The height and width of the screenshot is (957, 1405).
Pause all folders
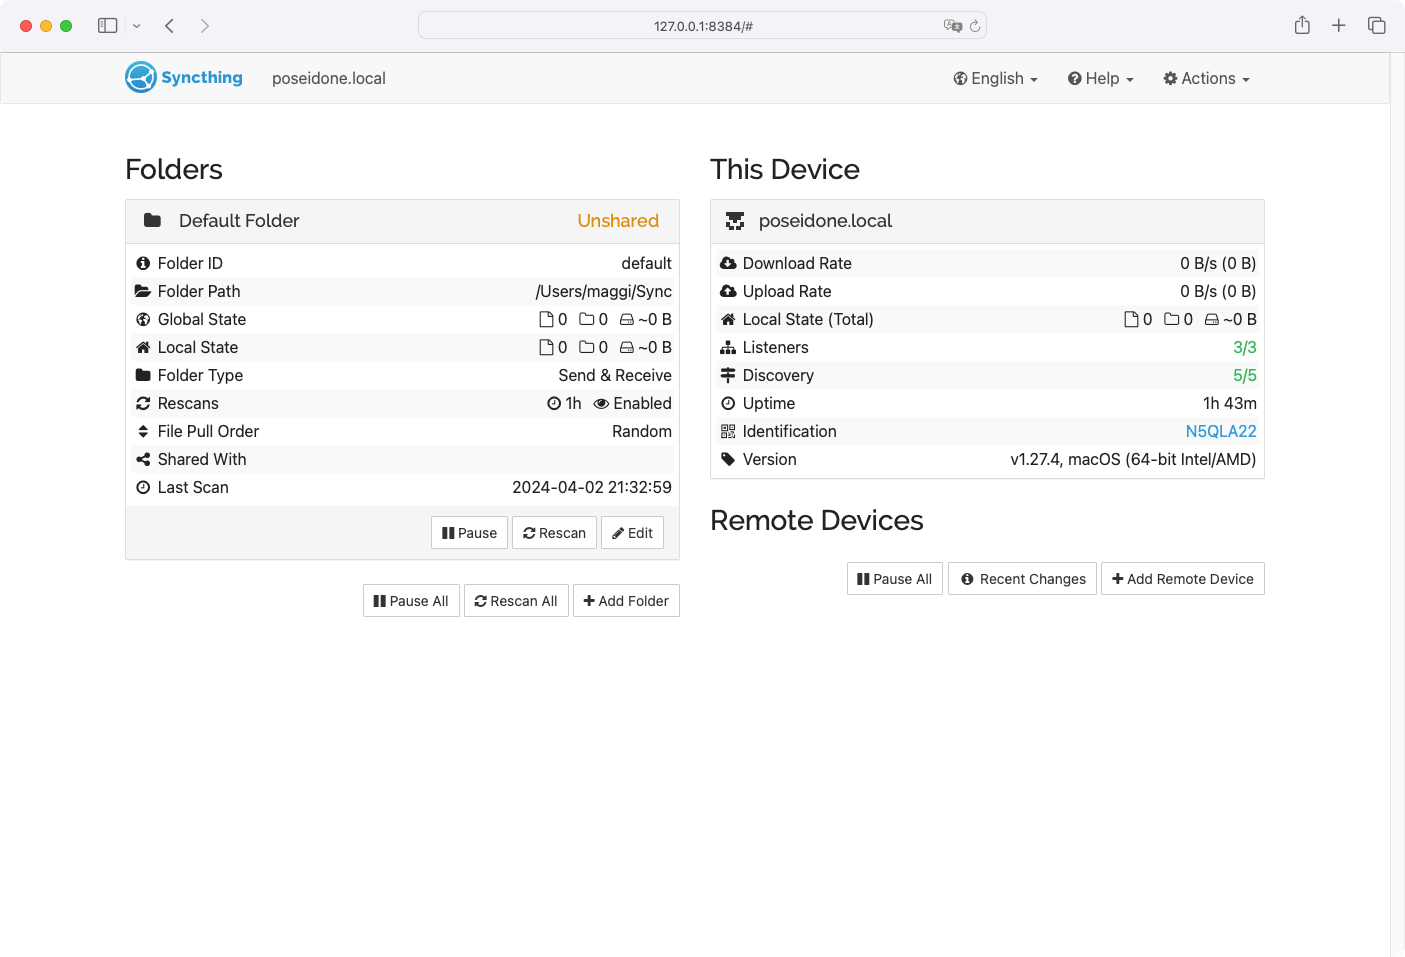pos(411,601)
